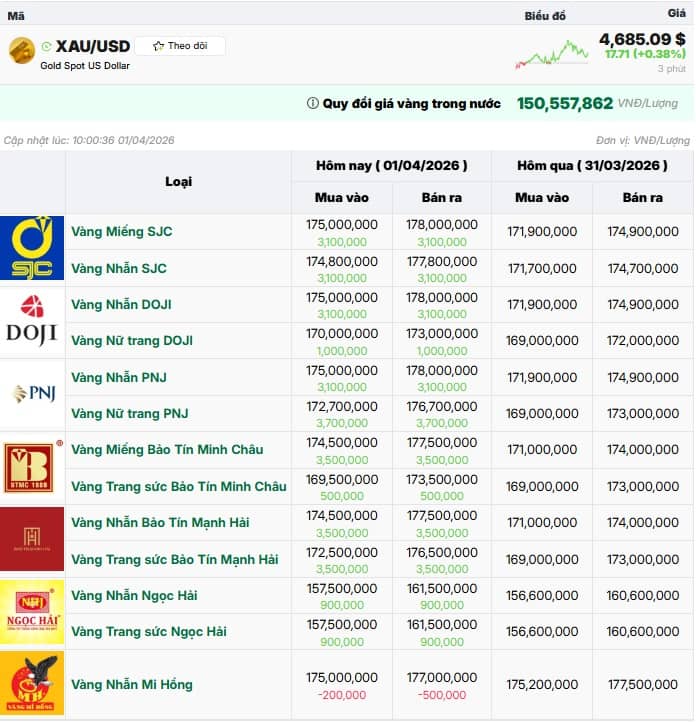Click today's 172,700,000 buy price for Nữ trang PNJ

[x=342, y=406]
